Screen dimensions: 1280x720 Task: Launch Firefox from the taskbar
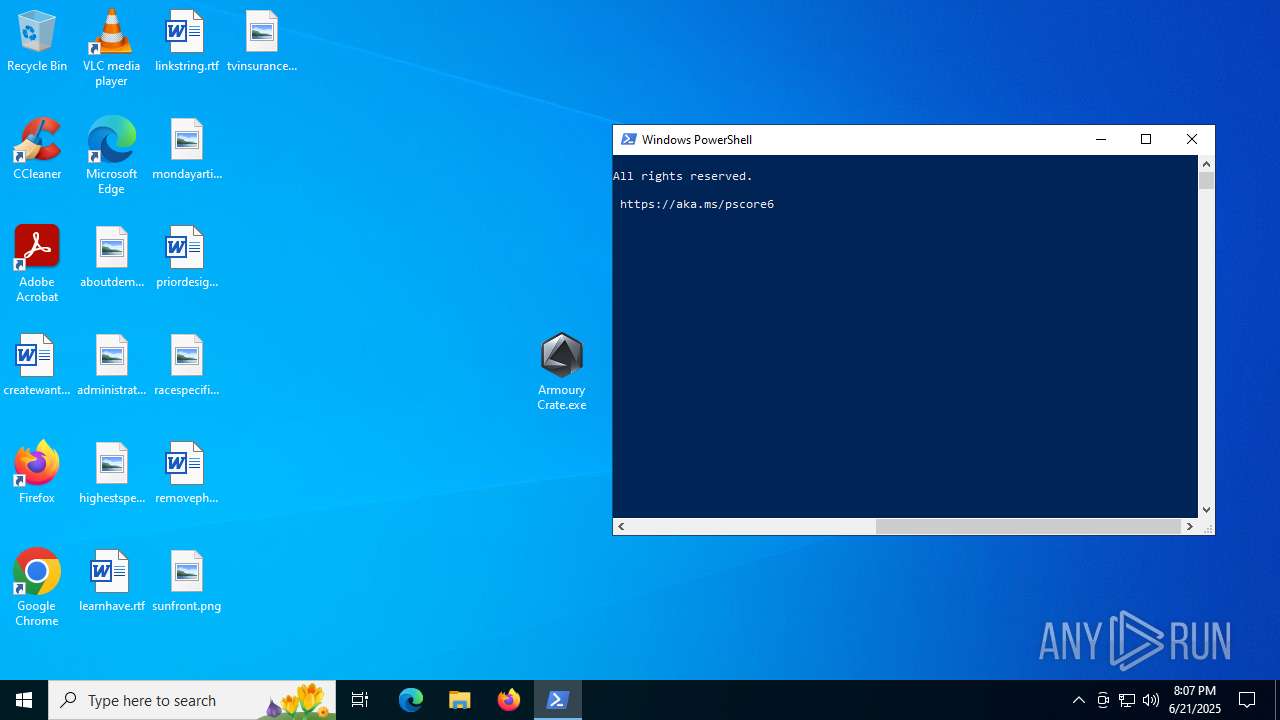coord(509,700)
